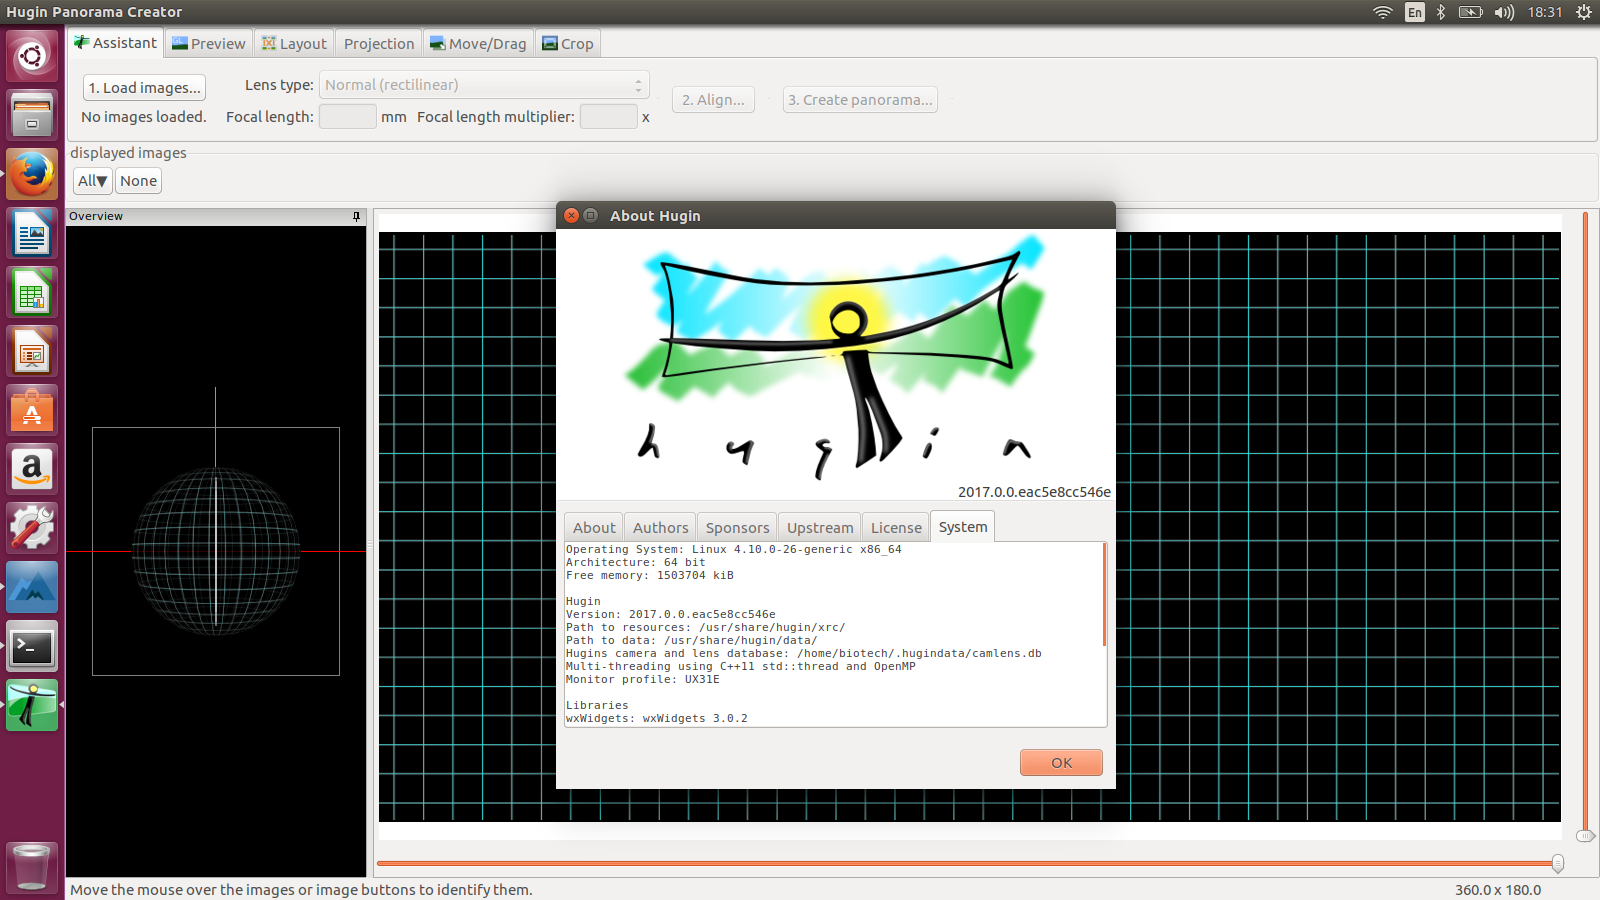Open the Ubuntu dash search
Screen dimensions: 1600x900
[x=32, y=56]
